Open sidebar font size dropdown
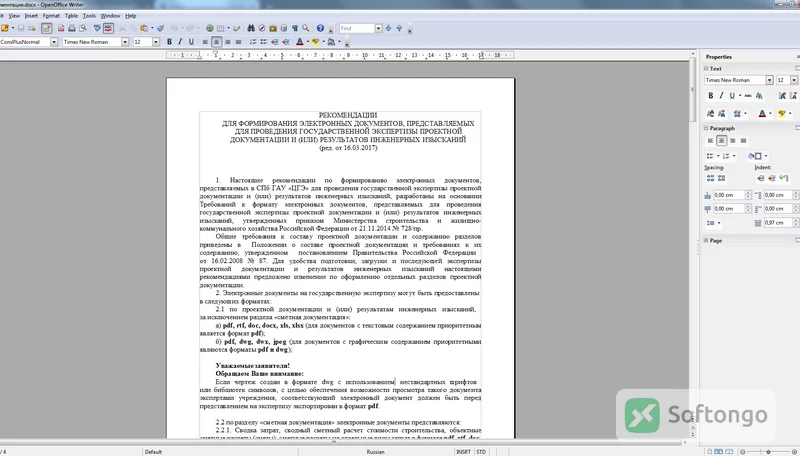 794,80
